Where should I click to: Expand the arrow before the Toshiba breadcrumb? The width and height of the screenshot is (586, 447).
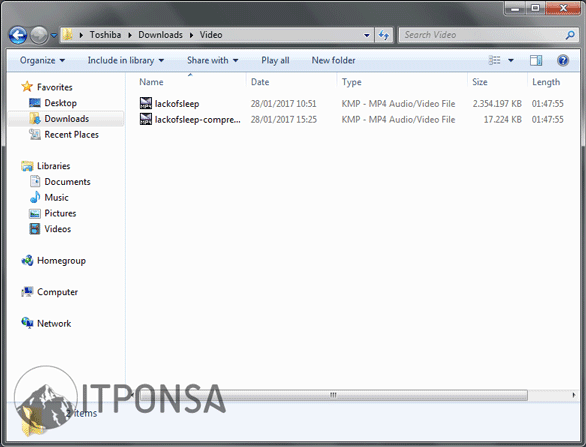coord(81,35)
